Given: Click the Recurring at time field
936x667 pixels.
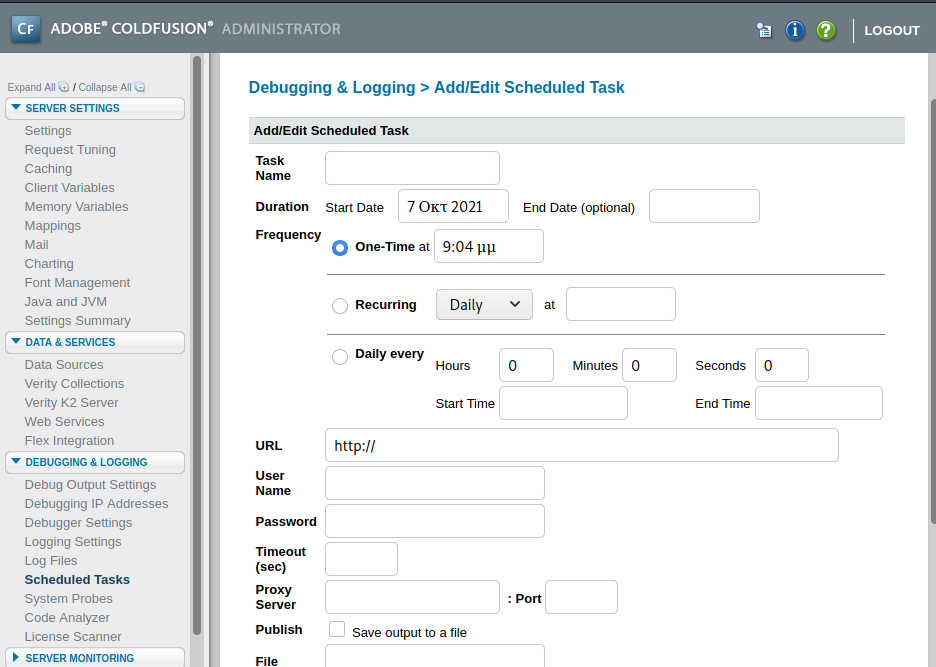Looking at the screenshot, I should point(621,304).
